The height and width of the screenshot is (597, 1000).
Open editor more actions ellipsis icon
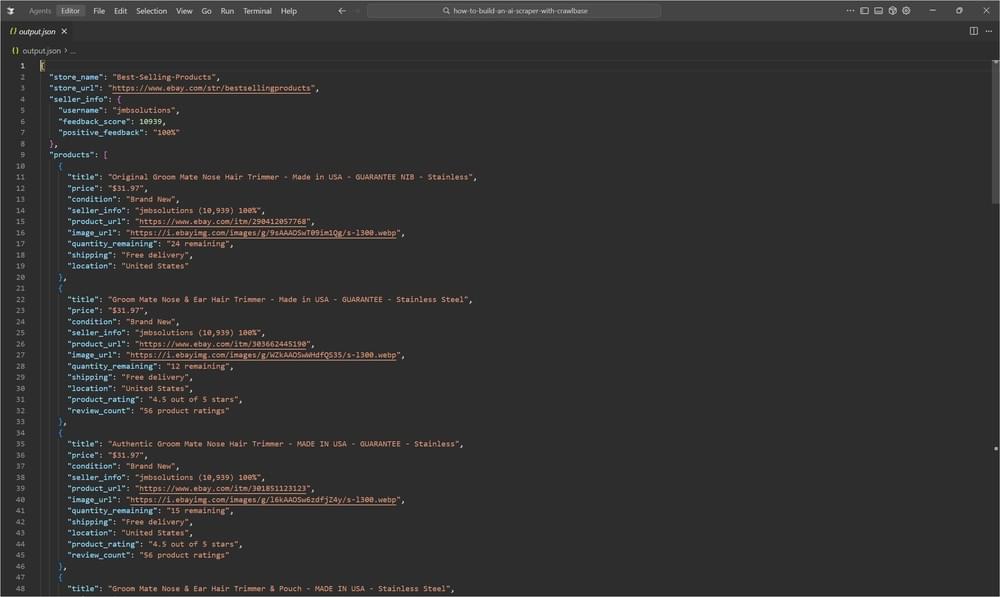click(x=989, y=31)
